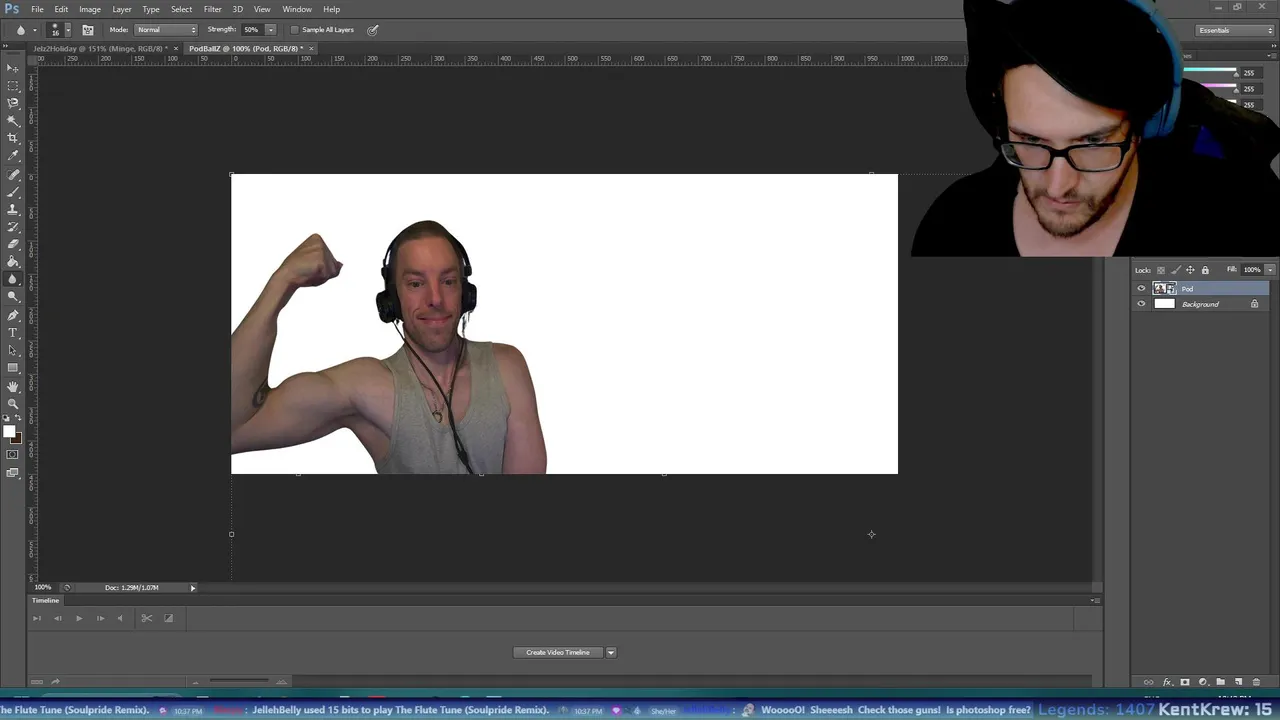Screen dimensions: 1280x720
Task: Toggle lock image pixels
Action: pyautogui.click(x=1176, y=270)
